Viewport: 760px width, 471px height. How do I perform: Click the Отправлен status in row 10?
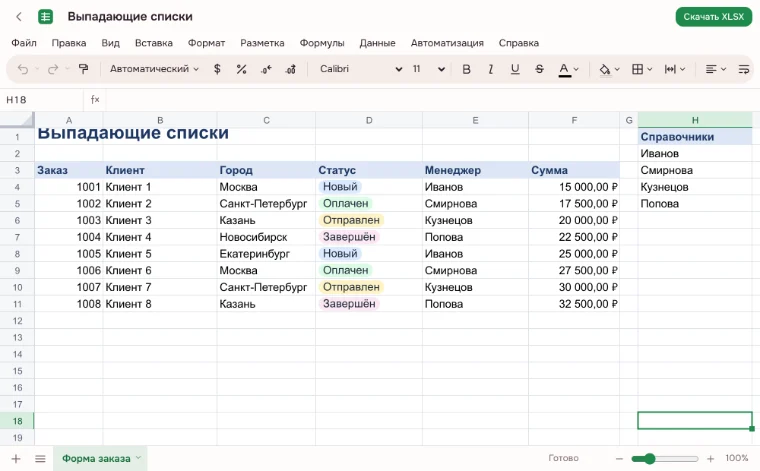351,287
